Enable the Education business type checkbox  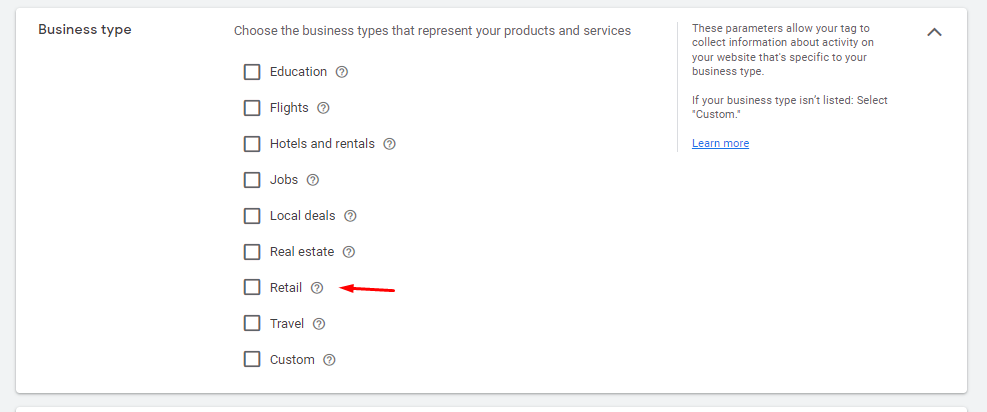pos(252,72)
